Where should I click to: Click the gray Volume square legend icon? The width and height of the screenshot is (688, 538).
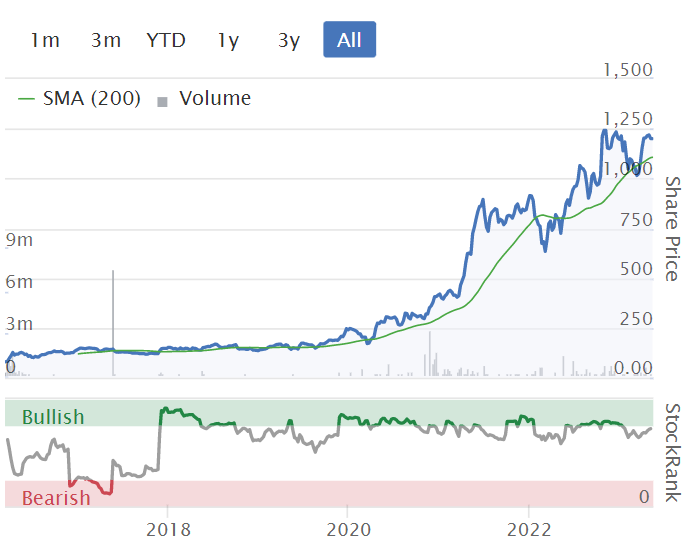163,99
